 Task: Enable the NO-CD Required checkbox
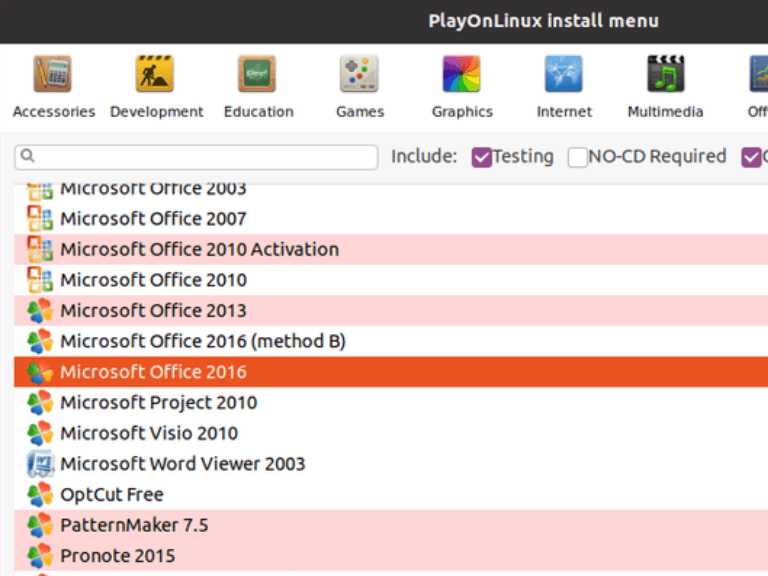577,157
